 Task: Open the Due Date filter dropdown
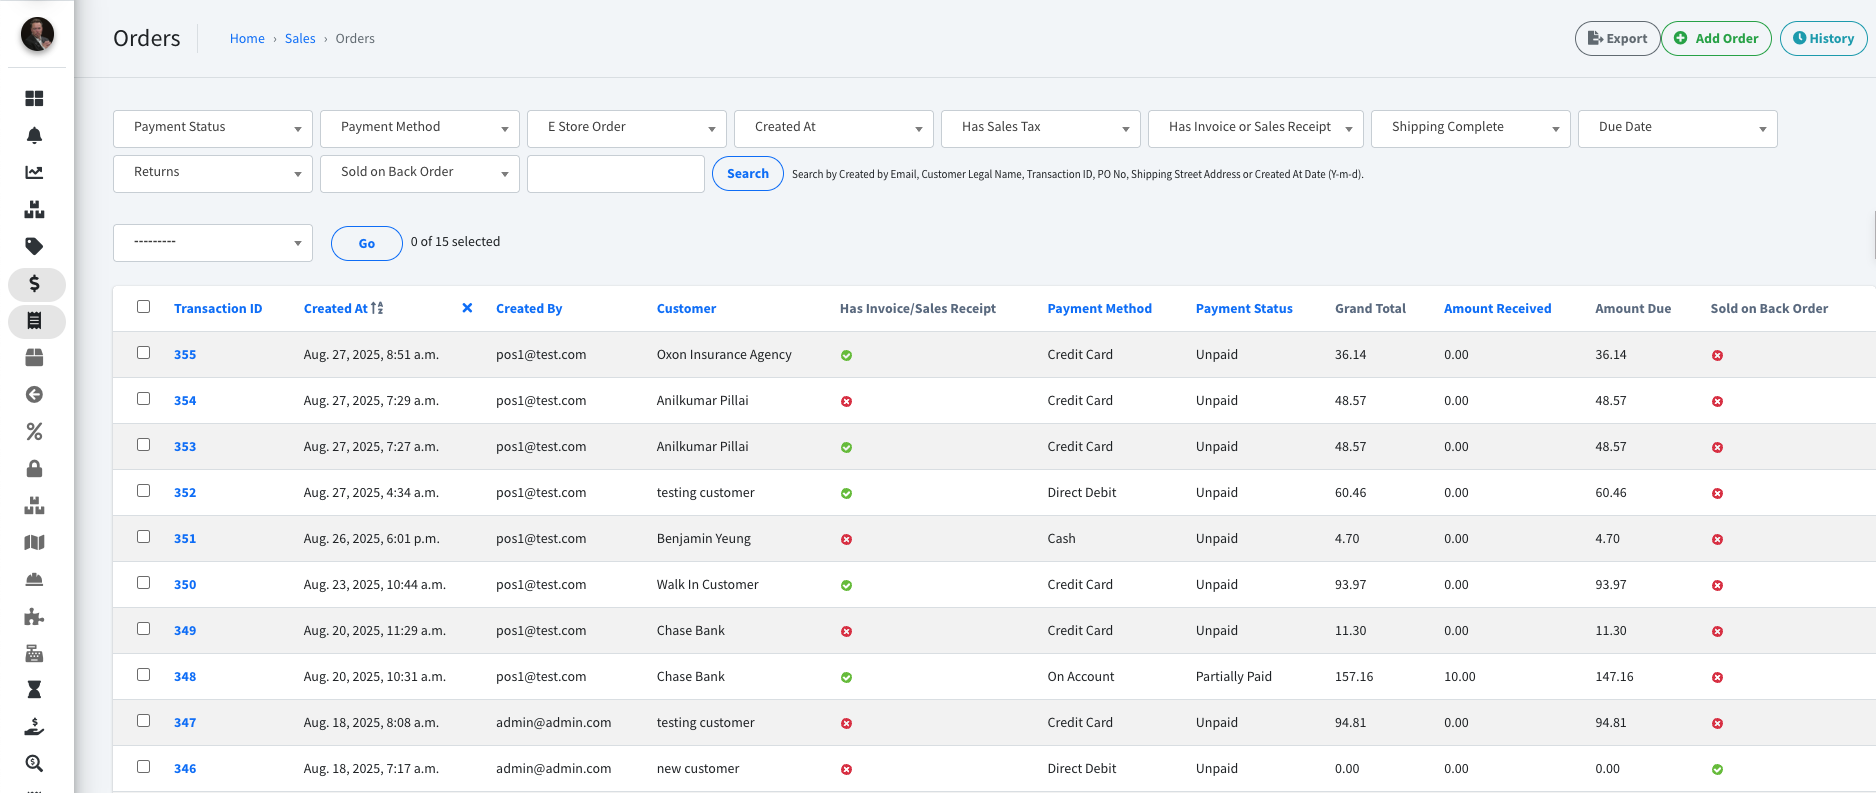[1678, 128]
